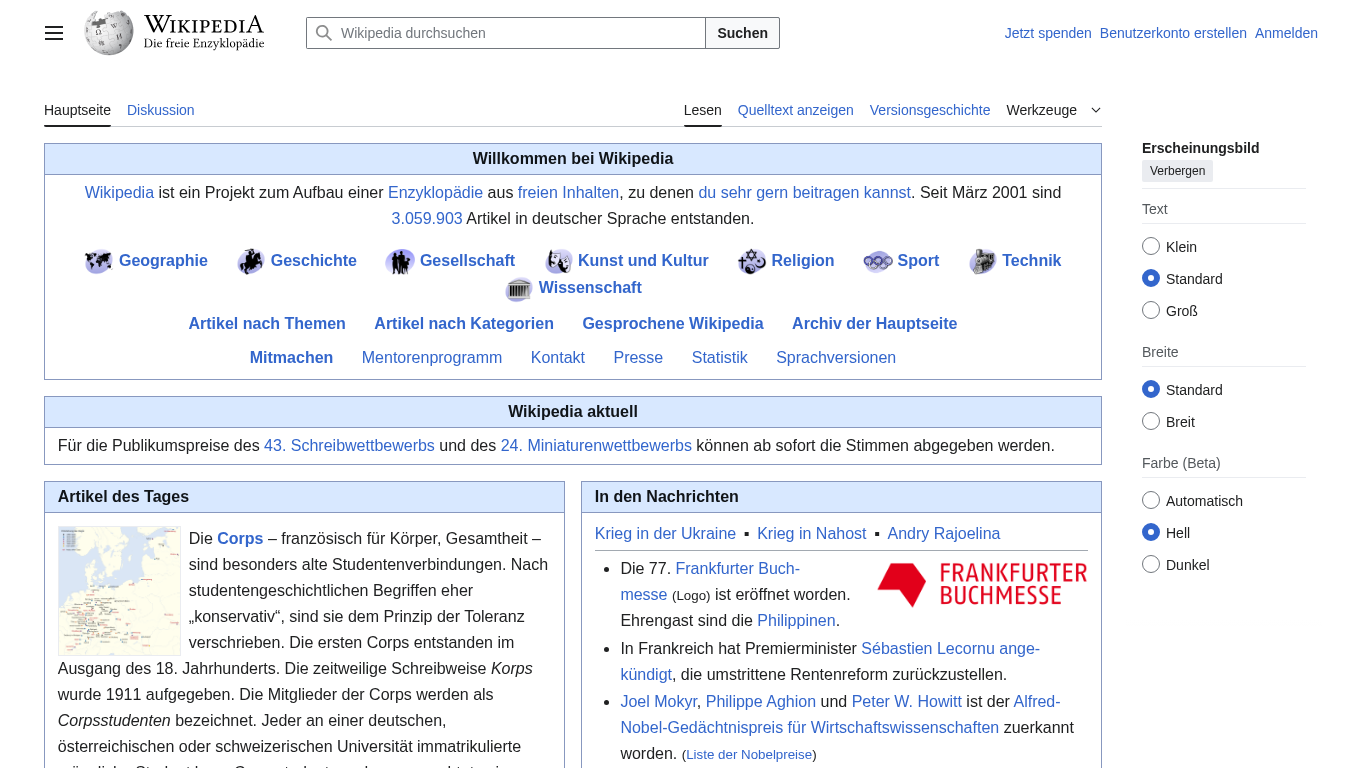Open the bold Corps article link

[x=240, y=538]
